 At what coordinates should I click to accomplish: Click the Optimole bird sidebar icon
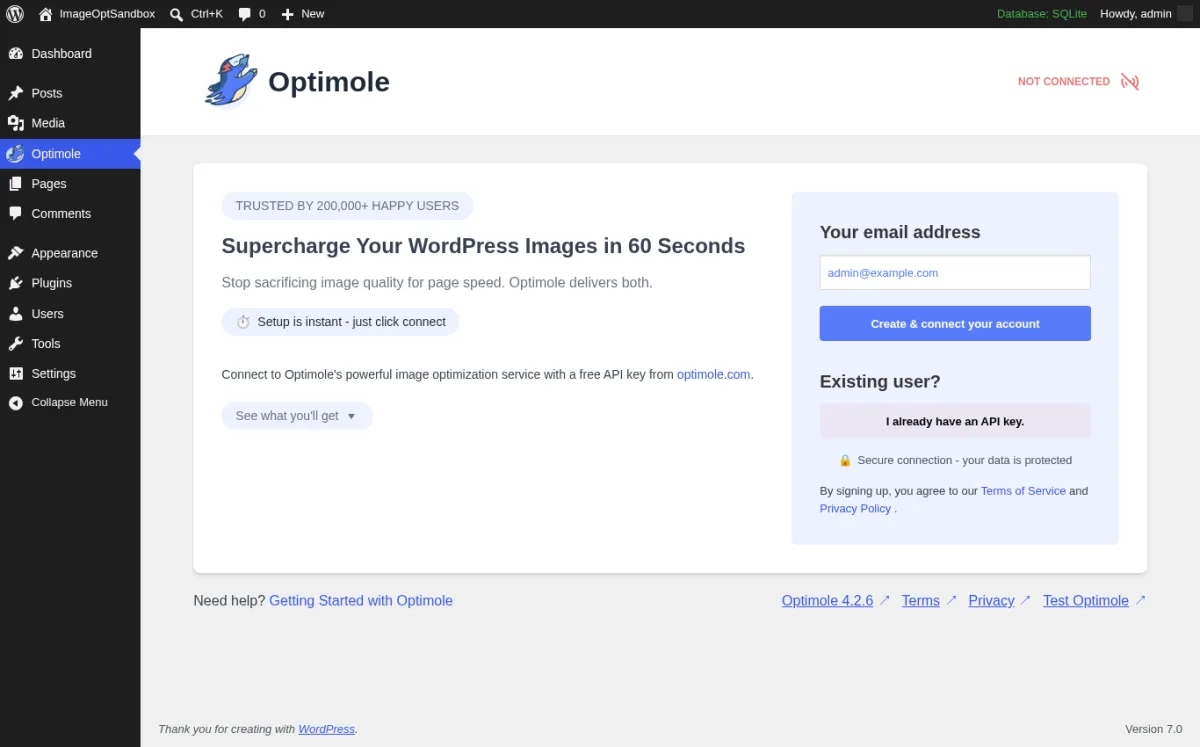click(15, 154)
